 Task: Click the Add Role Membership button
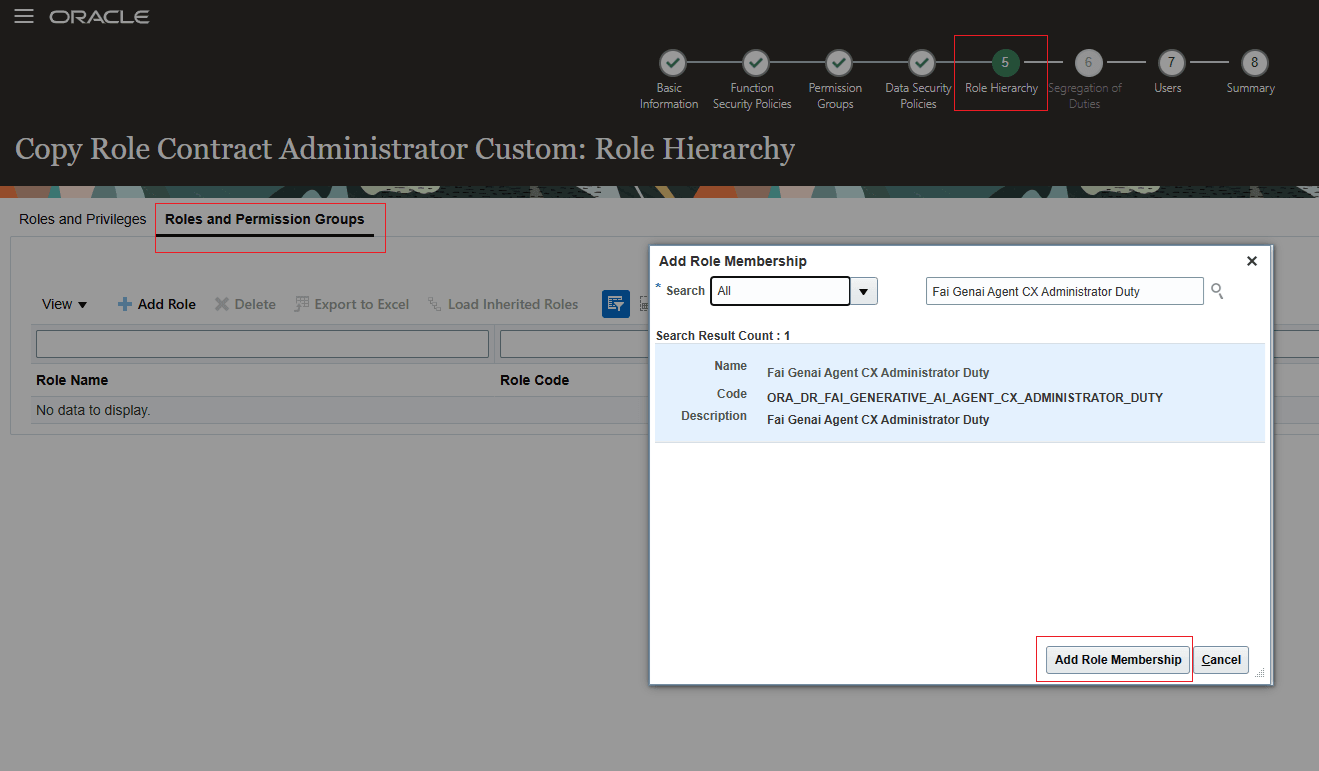click(1118, 660)
